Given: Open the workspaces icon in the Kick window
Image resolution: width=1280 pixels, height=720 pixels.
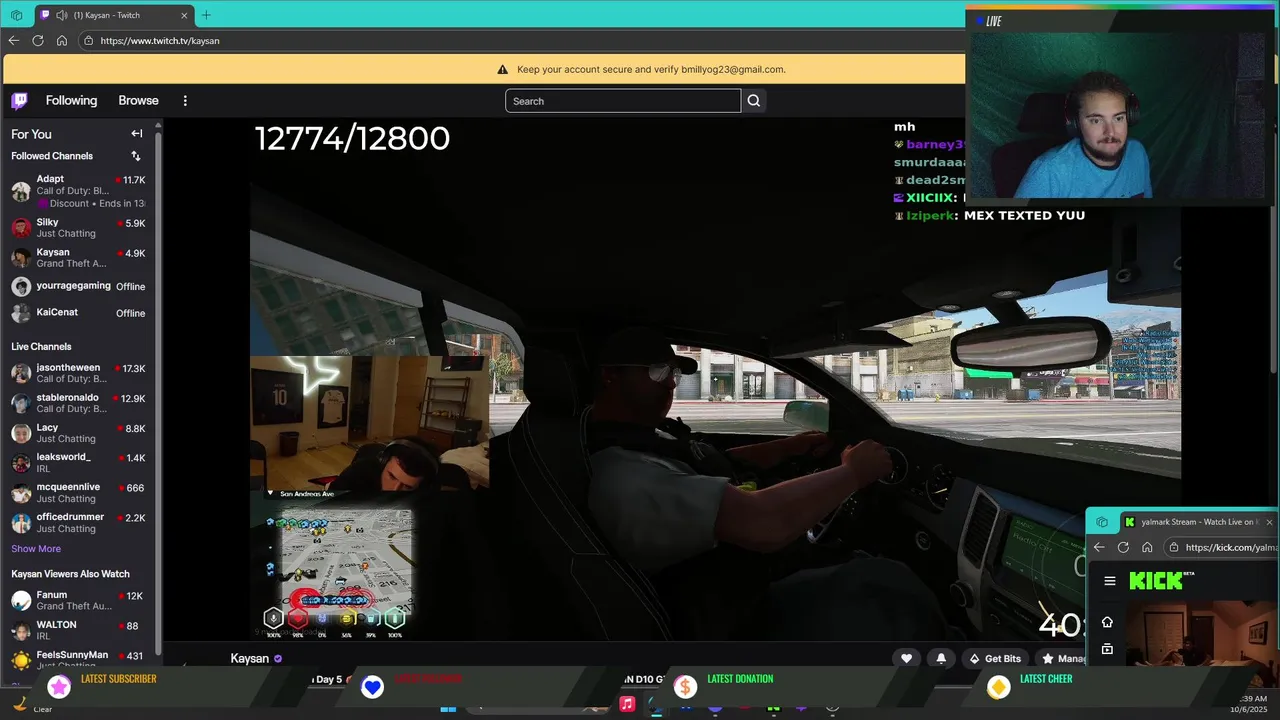Looking at the screenshot, I should coord(1102,522).
